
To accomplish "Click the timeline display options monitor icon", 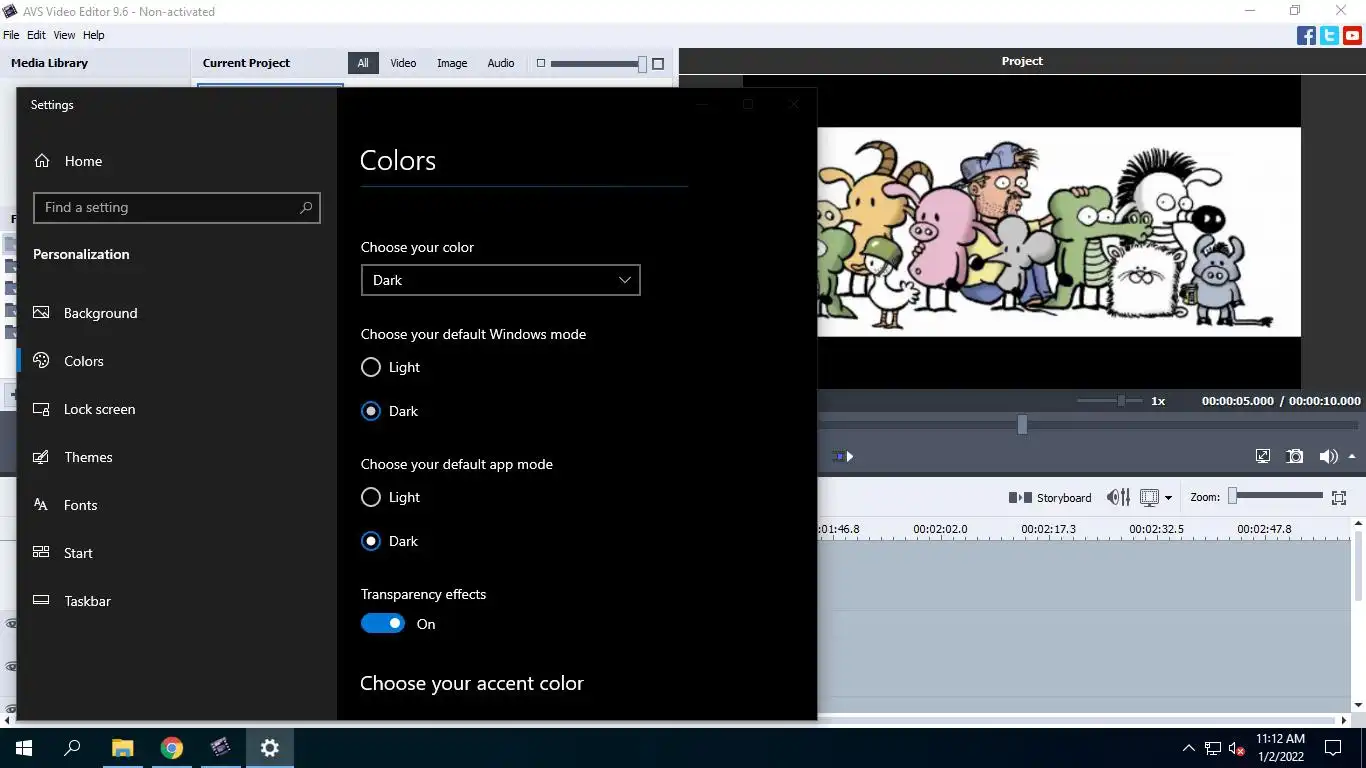I will tap(1149, 497).
